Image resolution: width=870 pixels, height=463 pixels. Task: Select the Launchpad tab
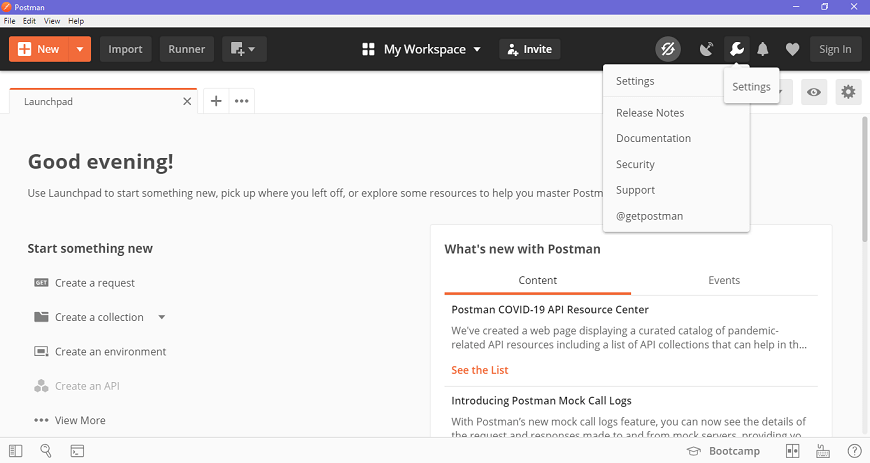pos(103,102)
